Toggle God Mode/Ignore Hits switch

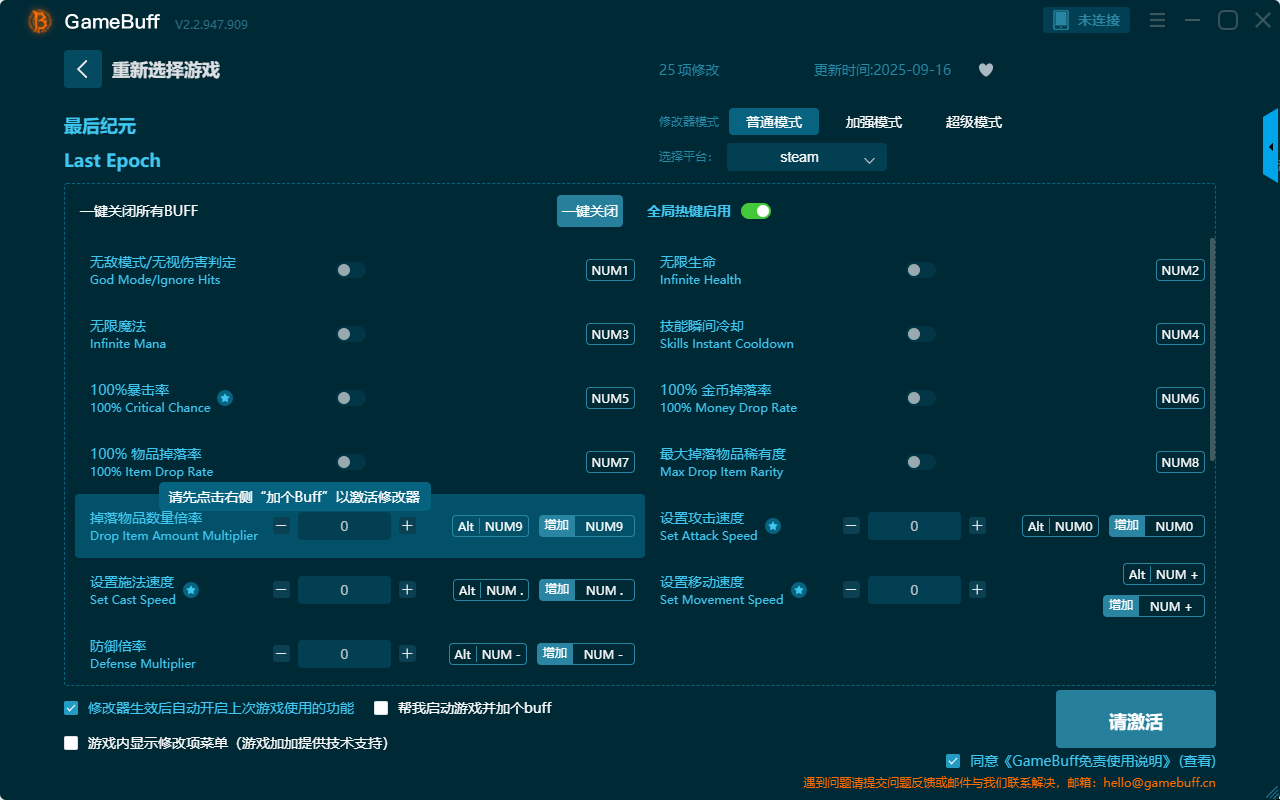351,270
